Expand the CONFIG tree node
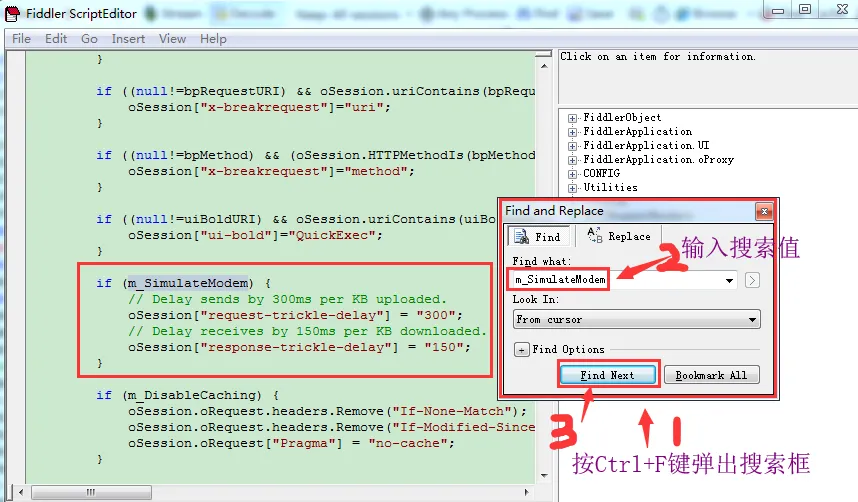This screenshot has height=502, width=858. coord(572,174)
